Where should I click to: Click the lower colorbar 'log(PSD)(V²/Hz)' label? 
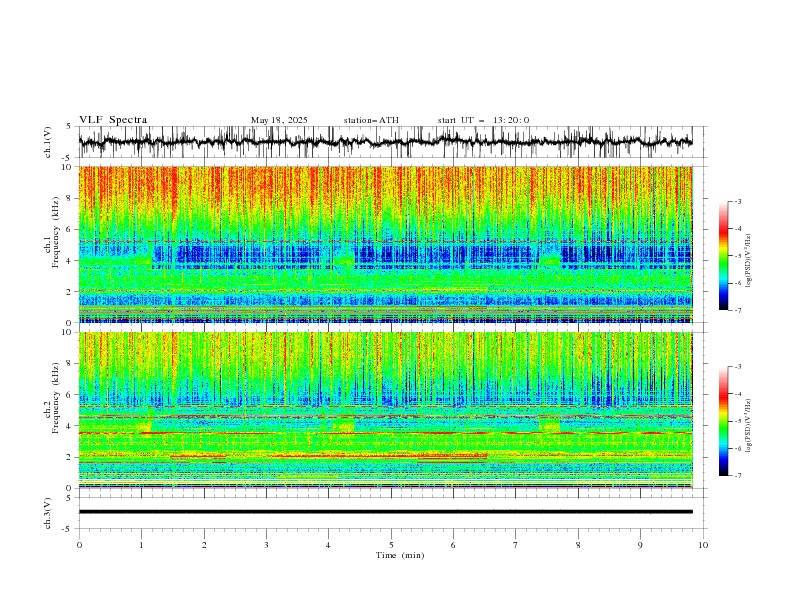click(748, 425)
